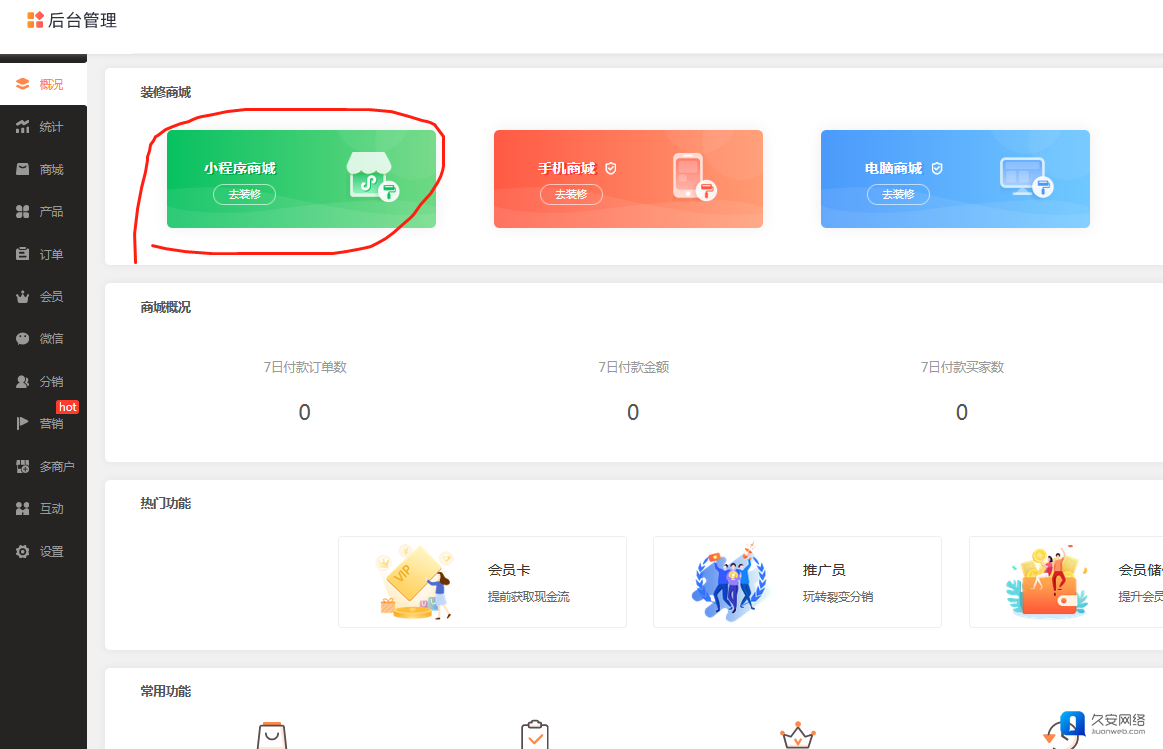Click the 概况 layers icon in sidebar

pyautogui.click(x=22, y=84)
